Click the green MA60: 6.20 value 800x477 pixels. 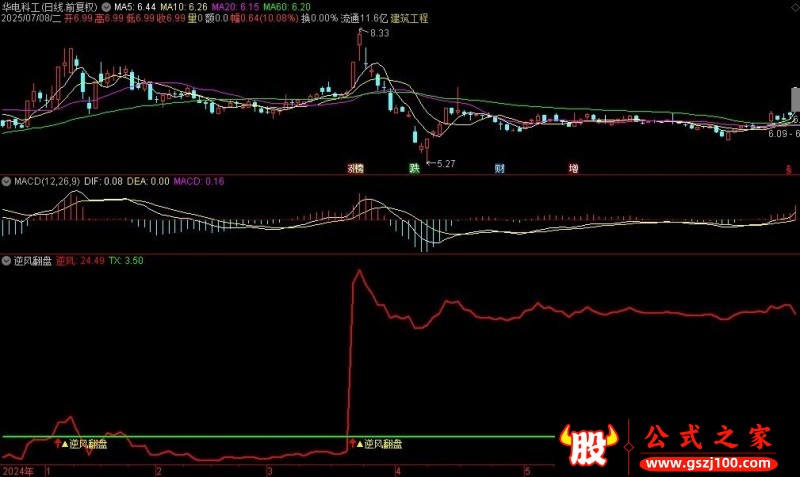coord(287,7)
